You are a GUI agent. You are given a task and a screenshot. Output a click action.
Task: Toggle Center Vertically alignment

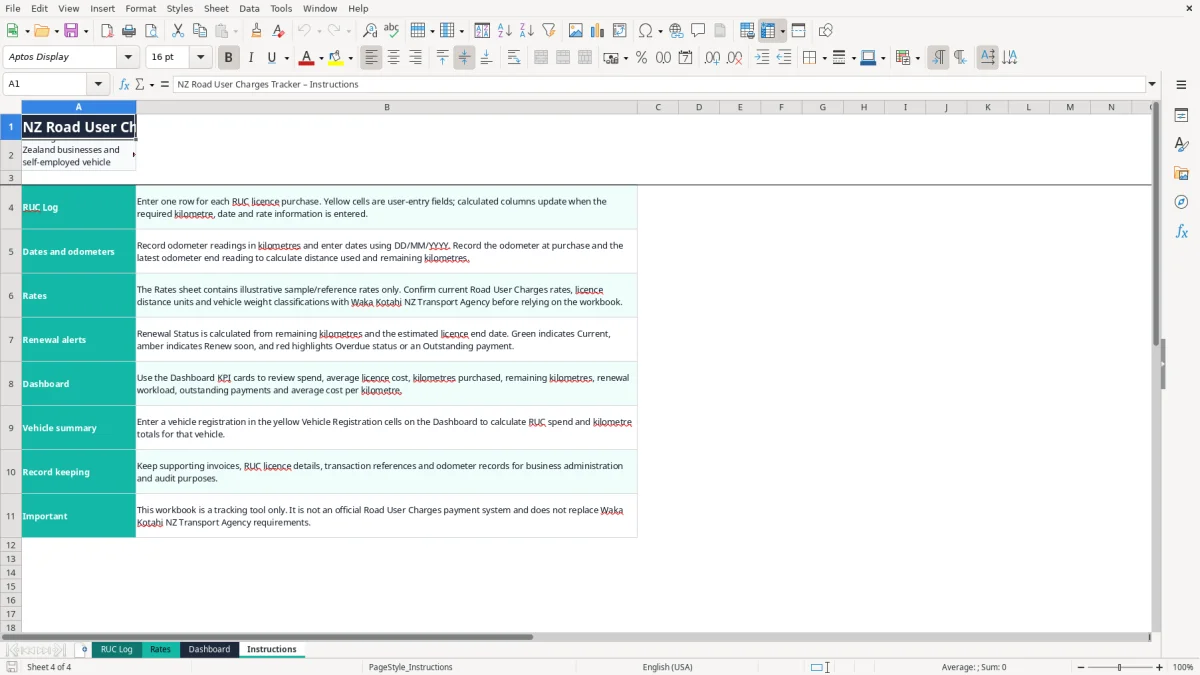click(464, 58)
